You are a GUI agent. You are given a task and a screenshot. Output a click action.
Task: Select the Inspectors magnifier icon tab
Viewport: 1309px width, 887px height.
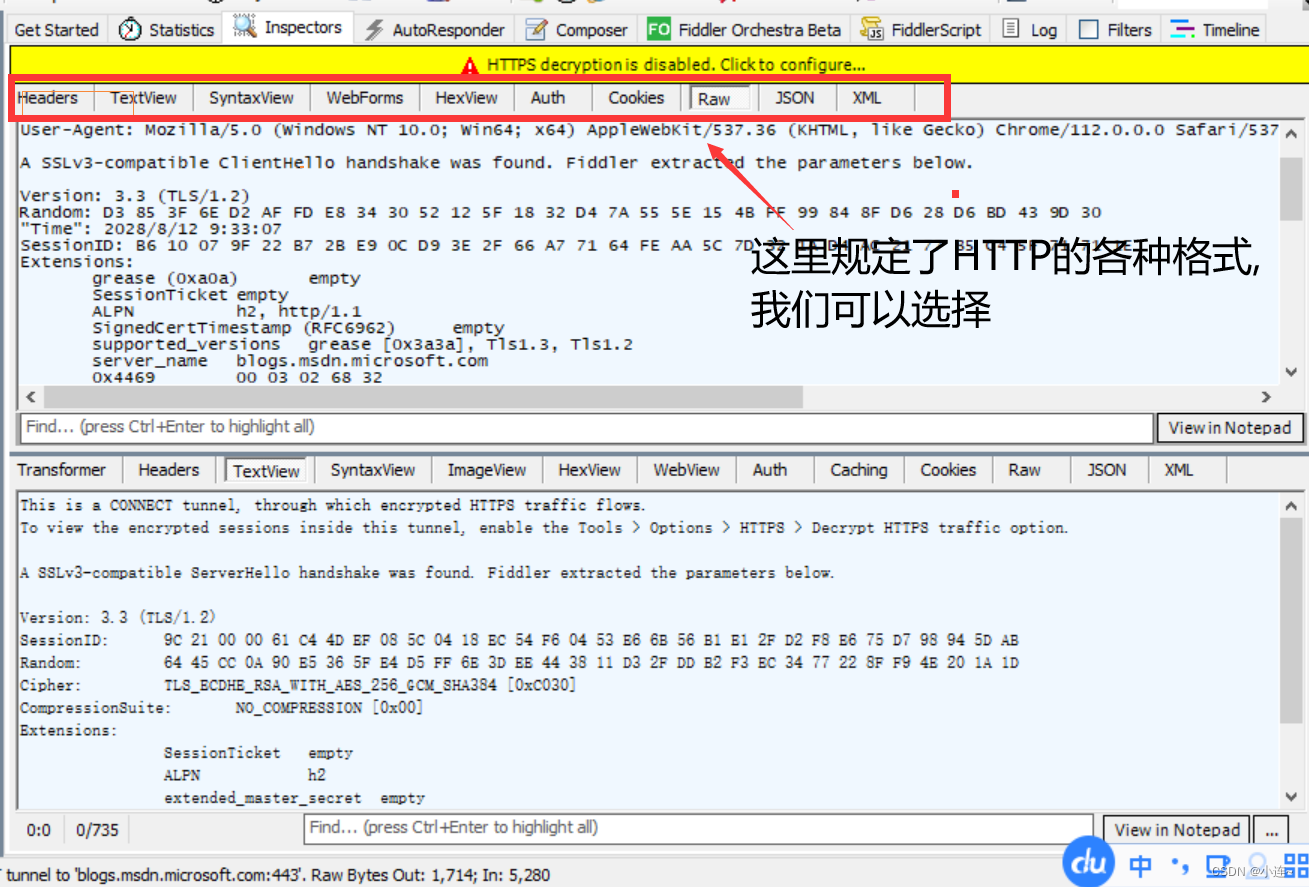coord(245,27)
